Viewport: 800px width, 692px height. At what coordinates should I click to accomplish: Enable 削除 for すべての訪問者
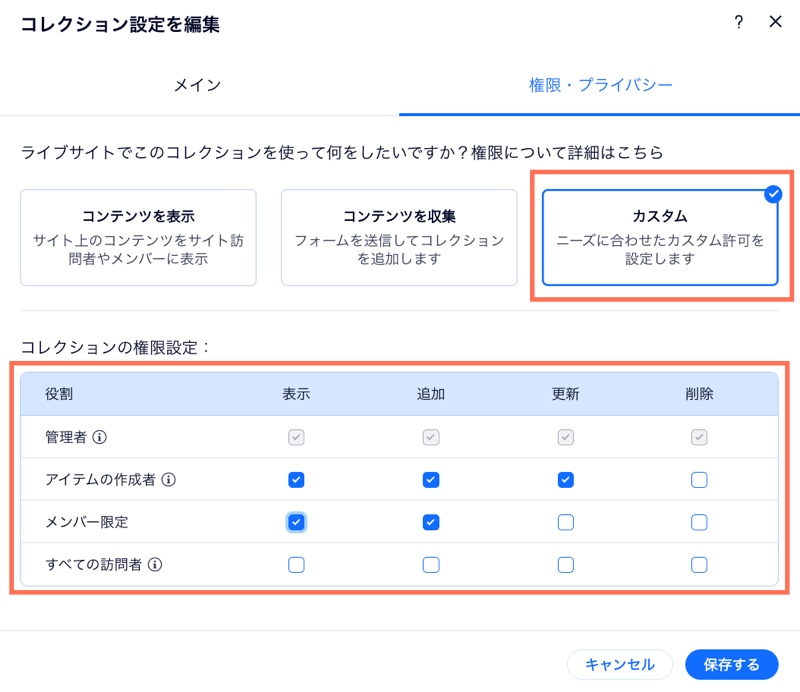(699, 564)
